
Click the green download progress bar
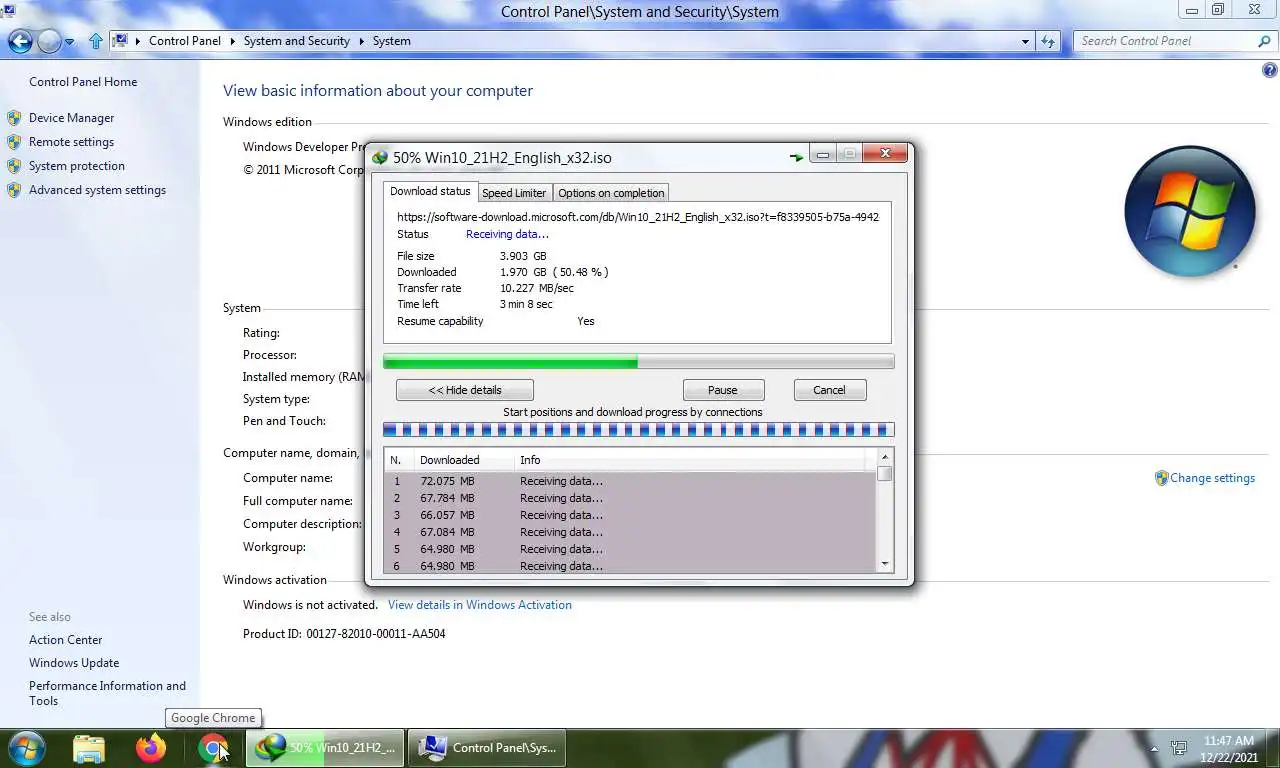point(638,362)
